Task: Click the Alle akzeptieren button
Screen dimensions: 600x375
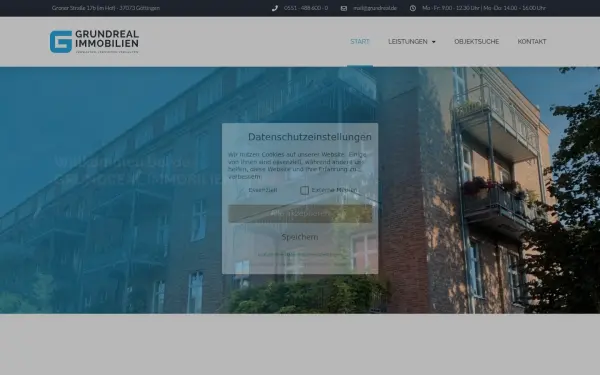Action: tap(300, 214)
